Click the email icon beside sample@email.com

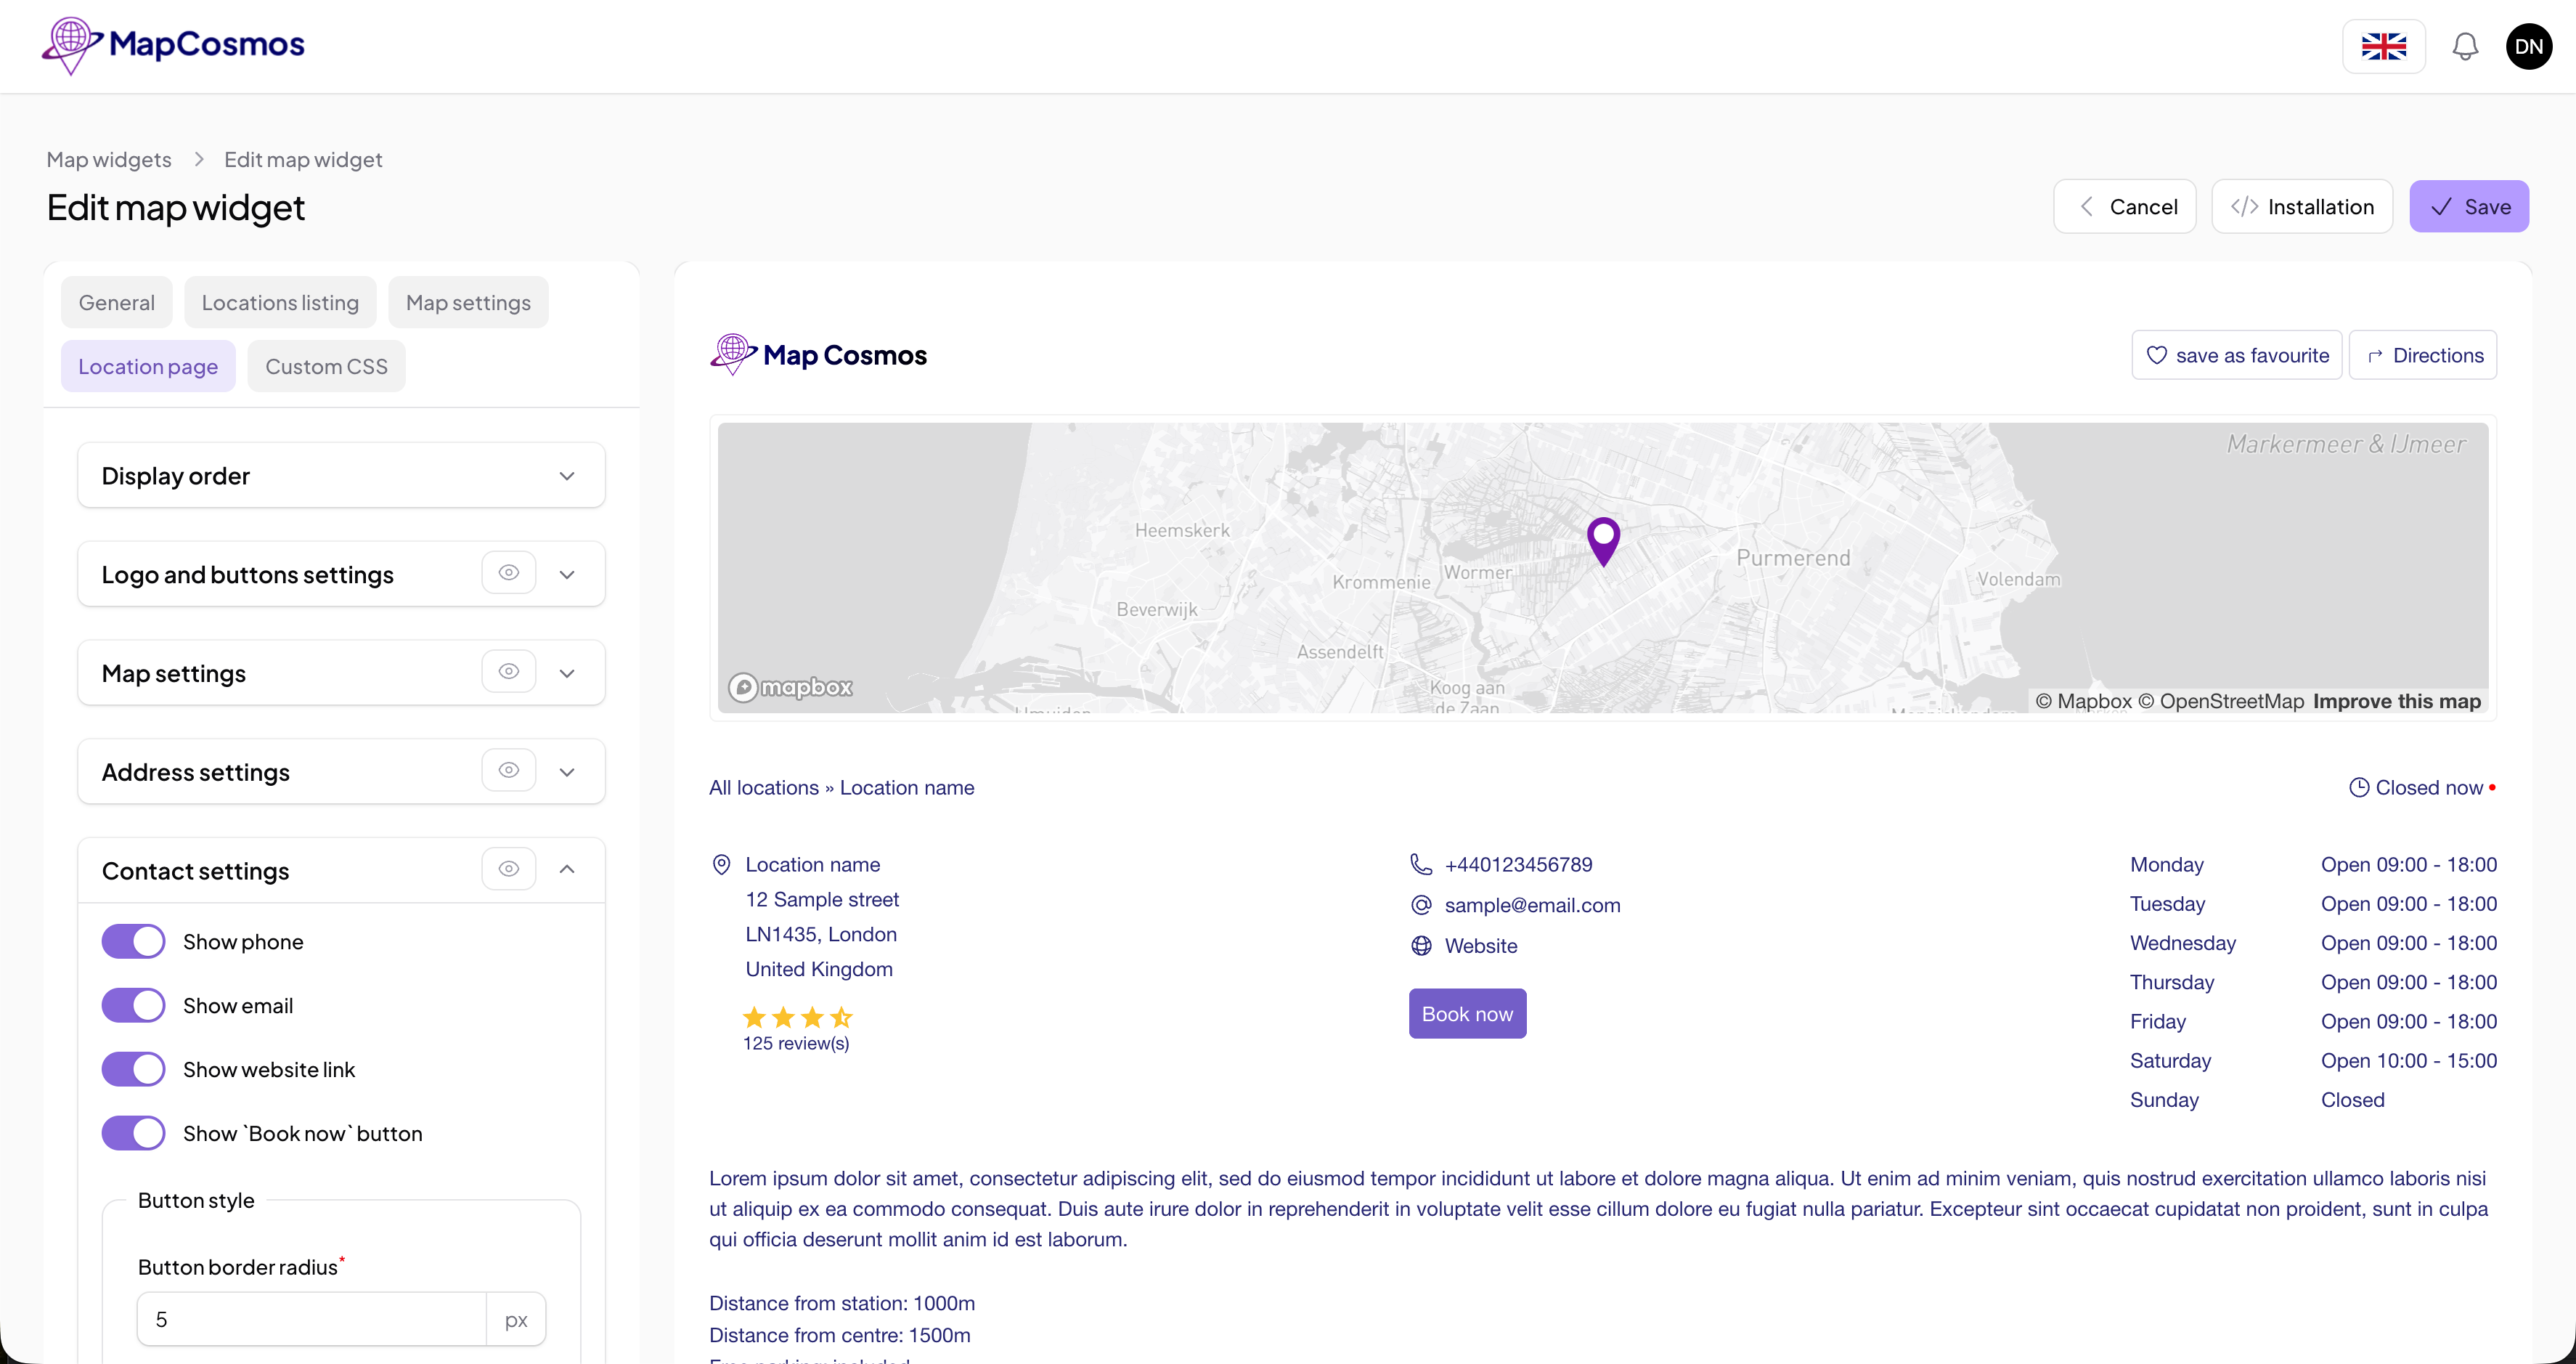point(1420,905)
